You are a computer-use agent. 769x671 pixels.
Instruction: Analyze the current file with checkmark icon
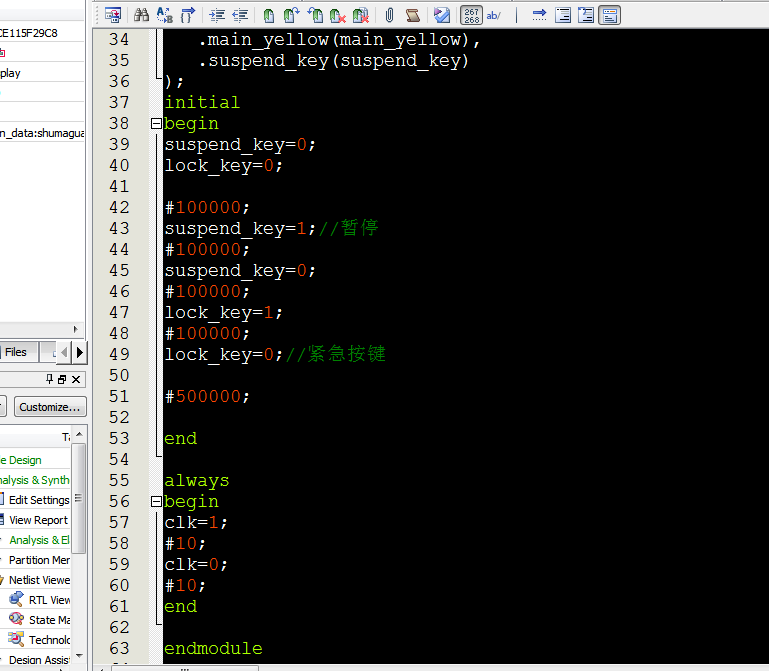[442, 15]
